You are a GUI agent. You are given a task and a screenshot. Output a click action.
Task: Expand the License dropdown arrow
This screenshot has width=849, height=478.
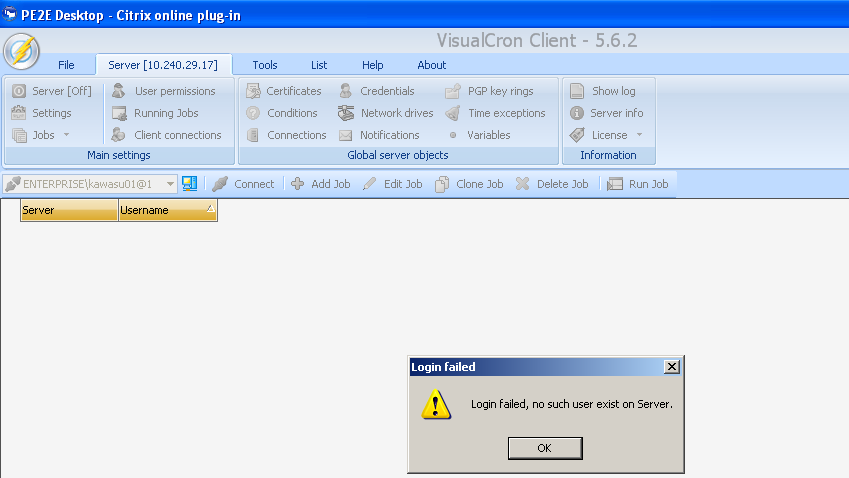[639, 135]
